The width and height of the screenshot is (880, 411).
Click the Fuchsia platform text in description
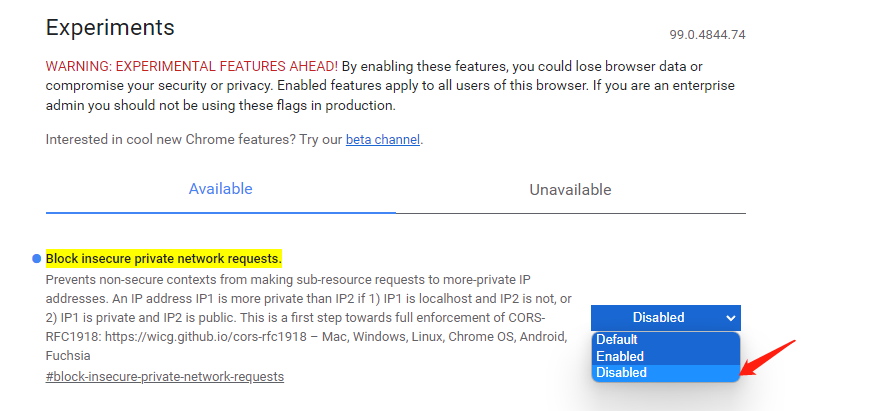click(68, 356)
